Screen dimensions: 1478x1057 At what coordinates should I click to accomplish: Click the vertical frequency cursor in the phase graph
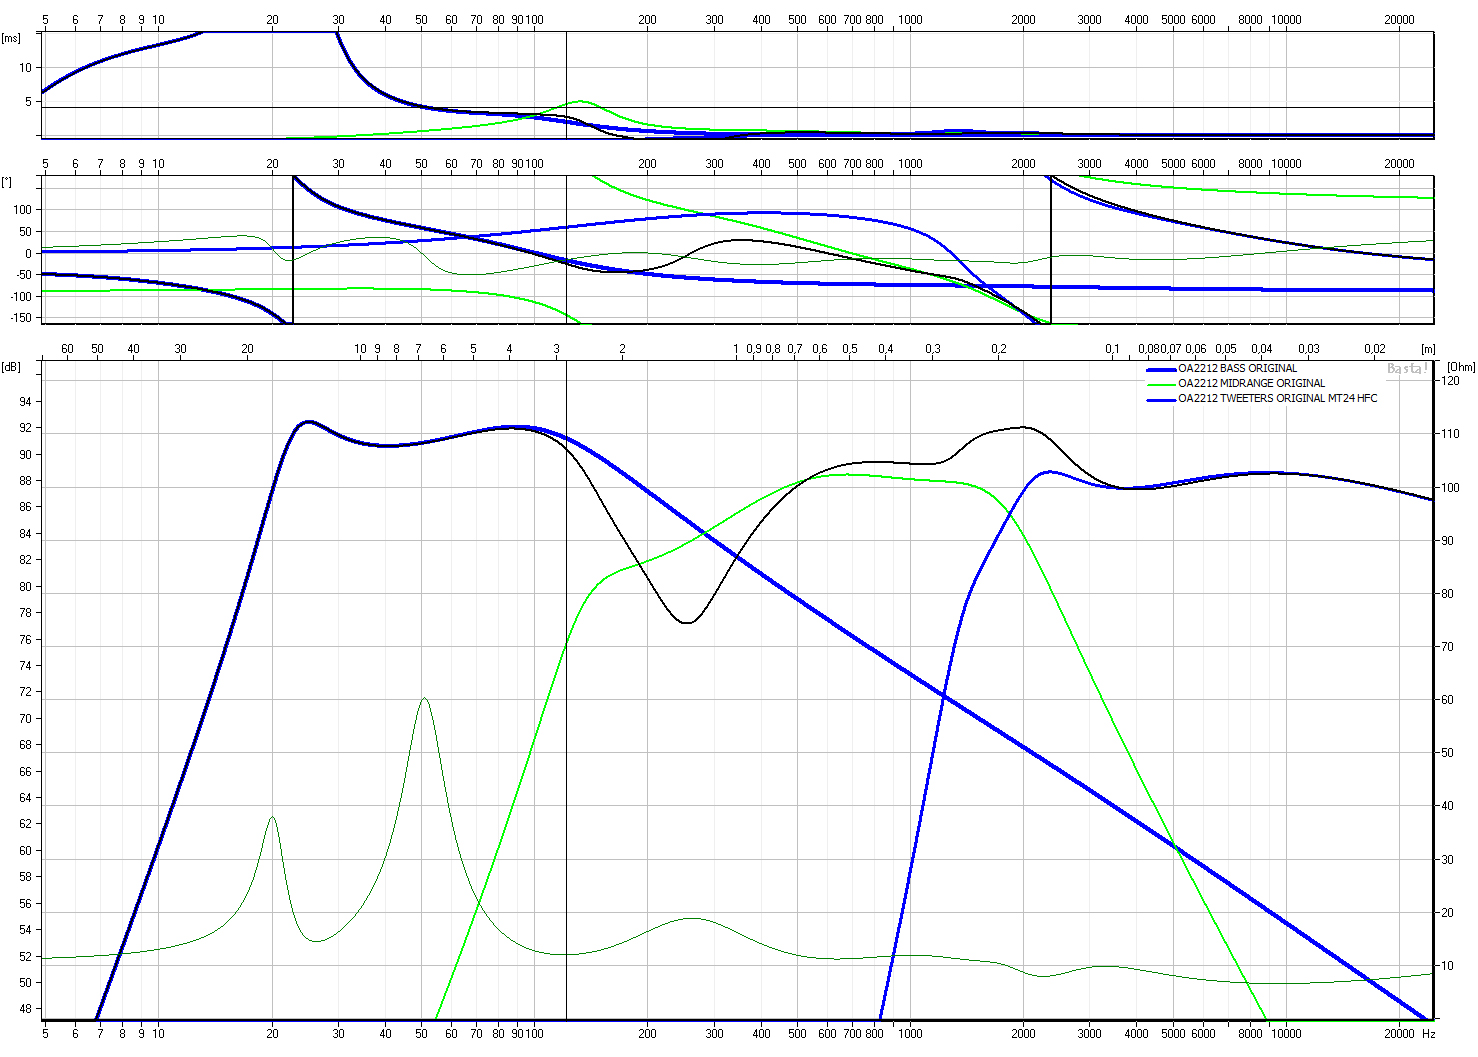[566, 250]
